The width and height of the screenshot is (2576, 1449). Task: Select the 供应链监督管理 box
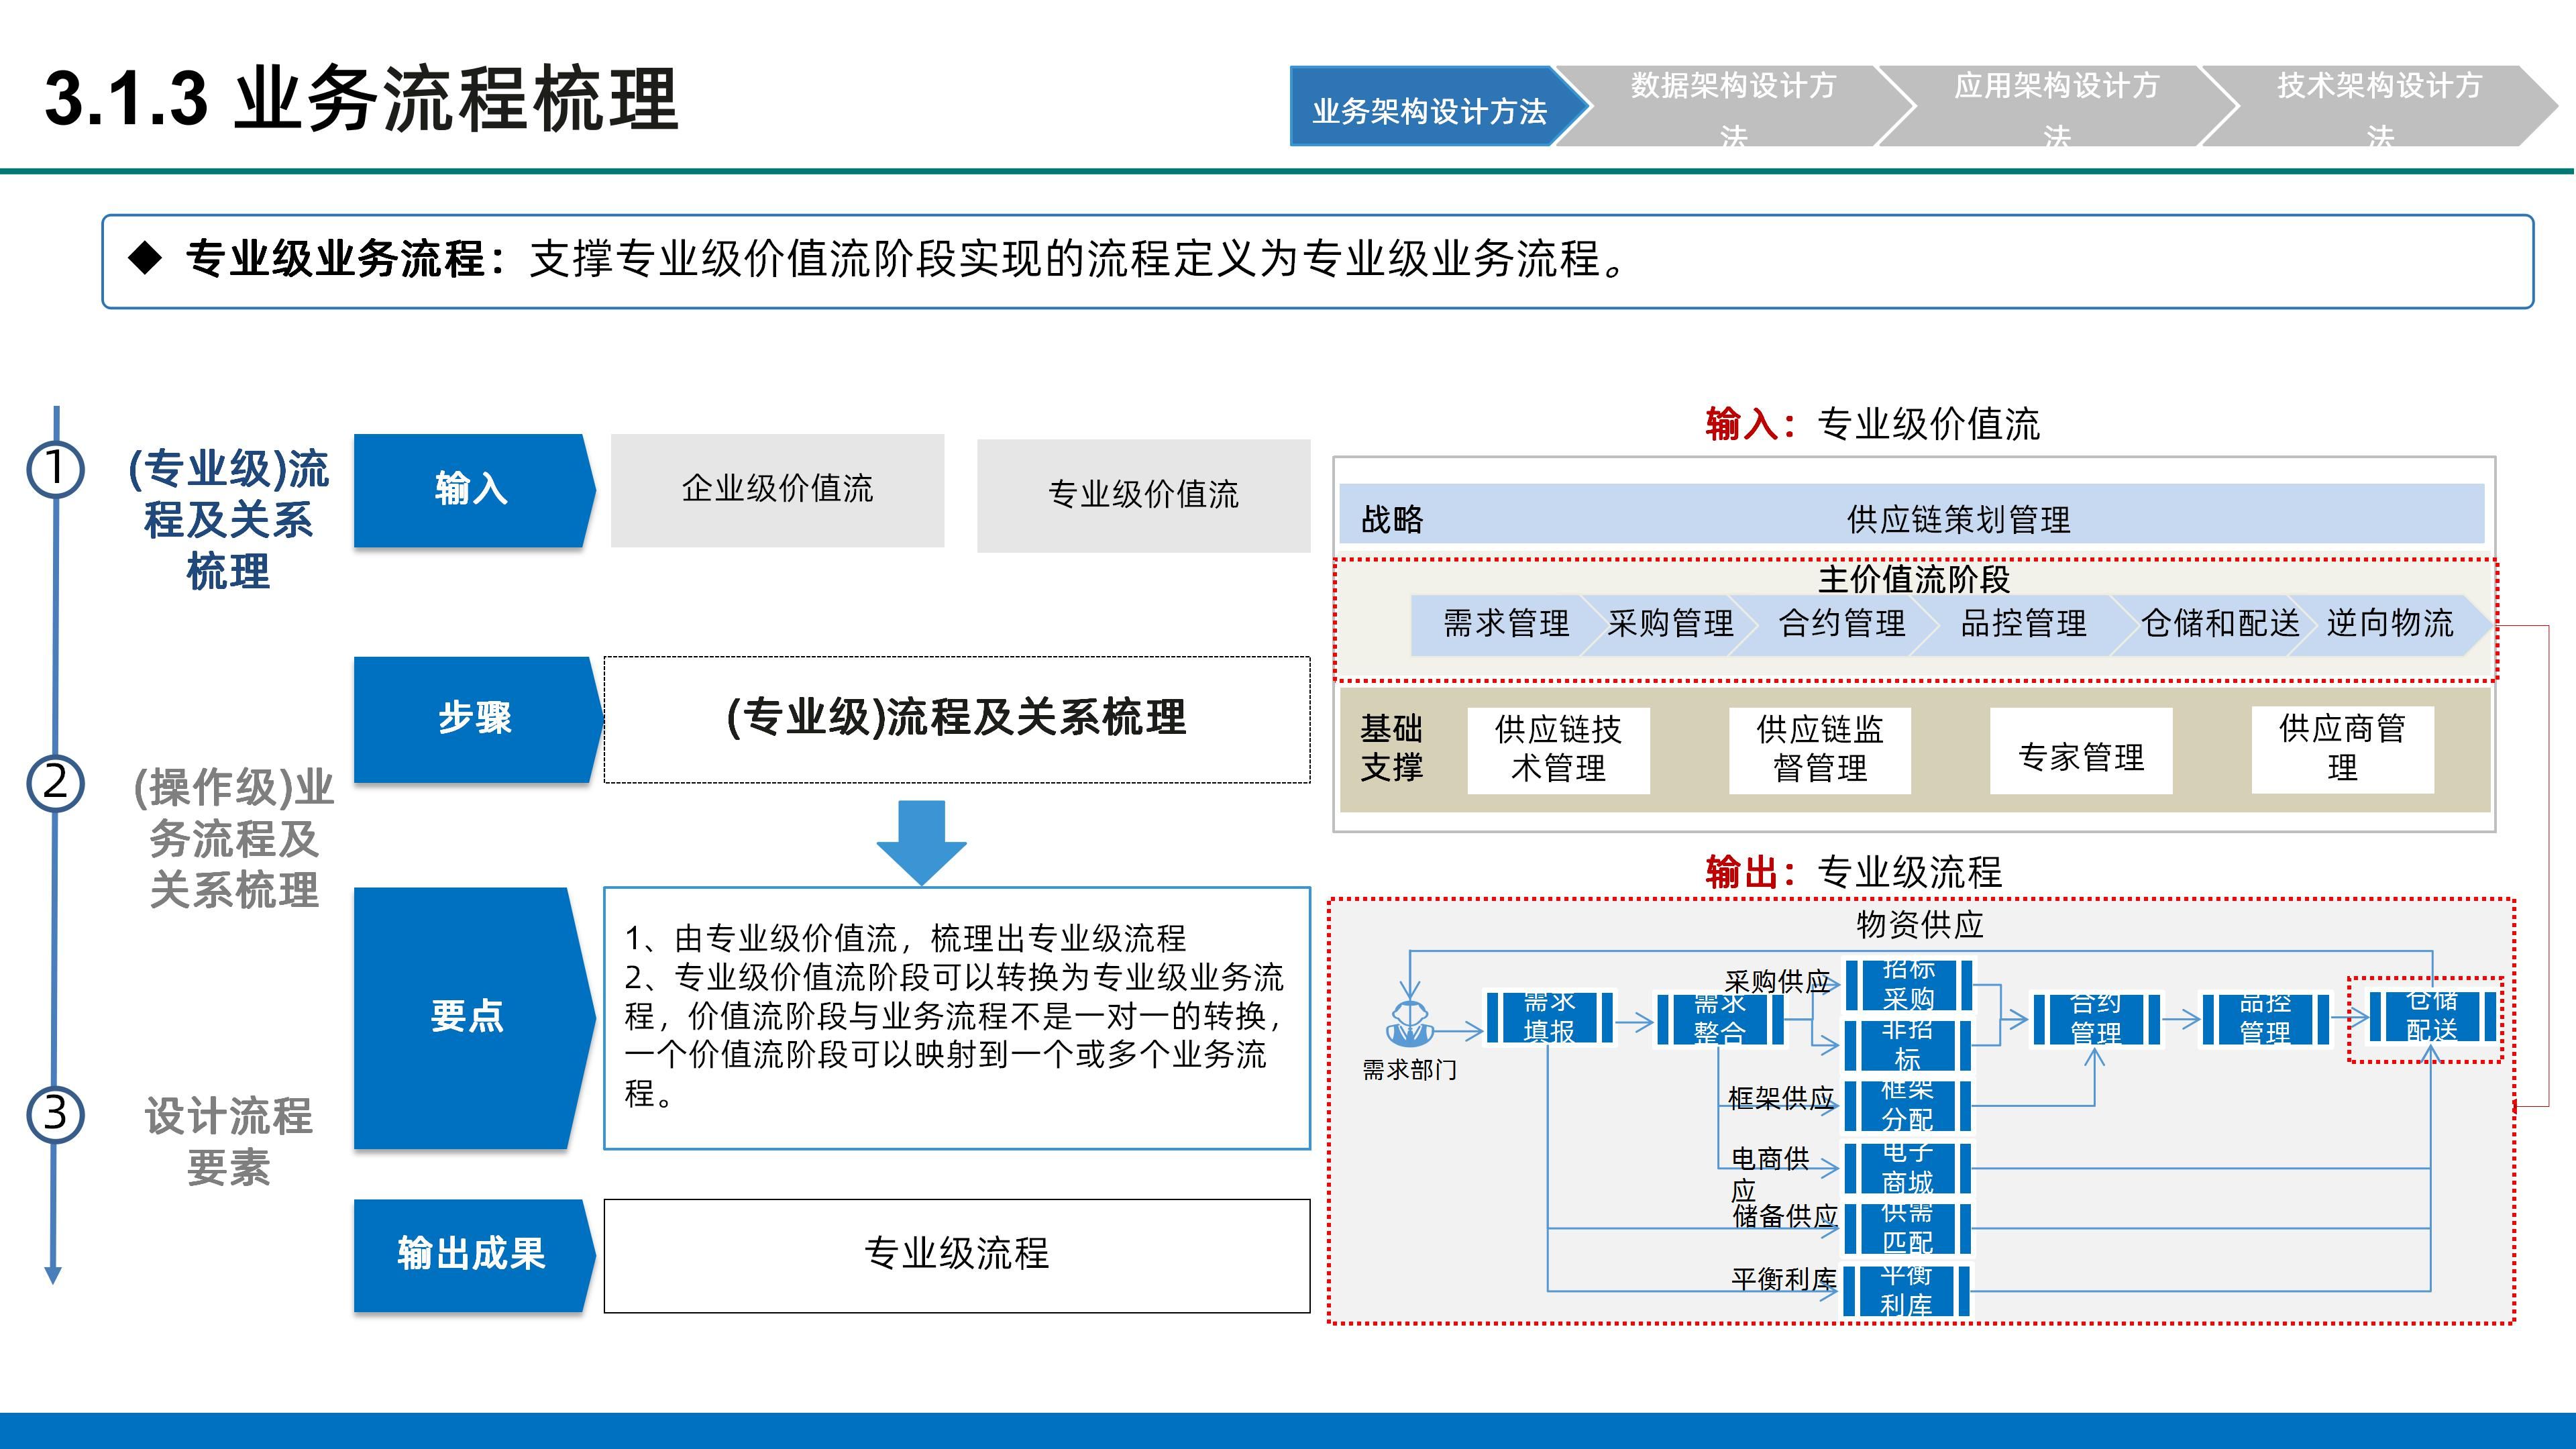coord(1819,750)
